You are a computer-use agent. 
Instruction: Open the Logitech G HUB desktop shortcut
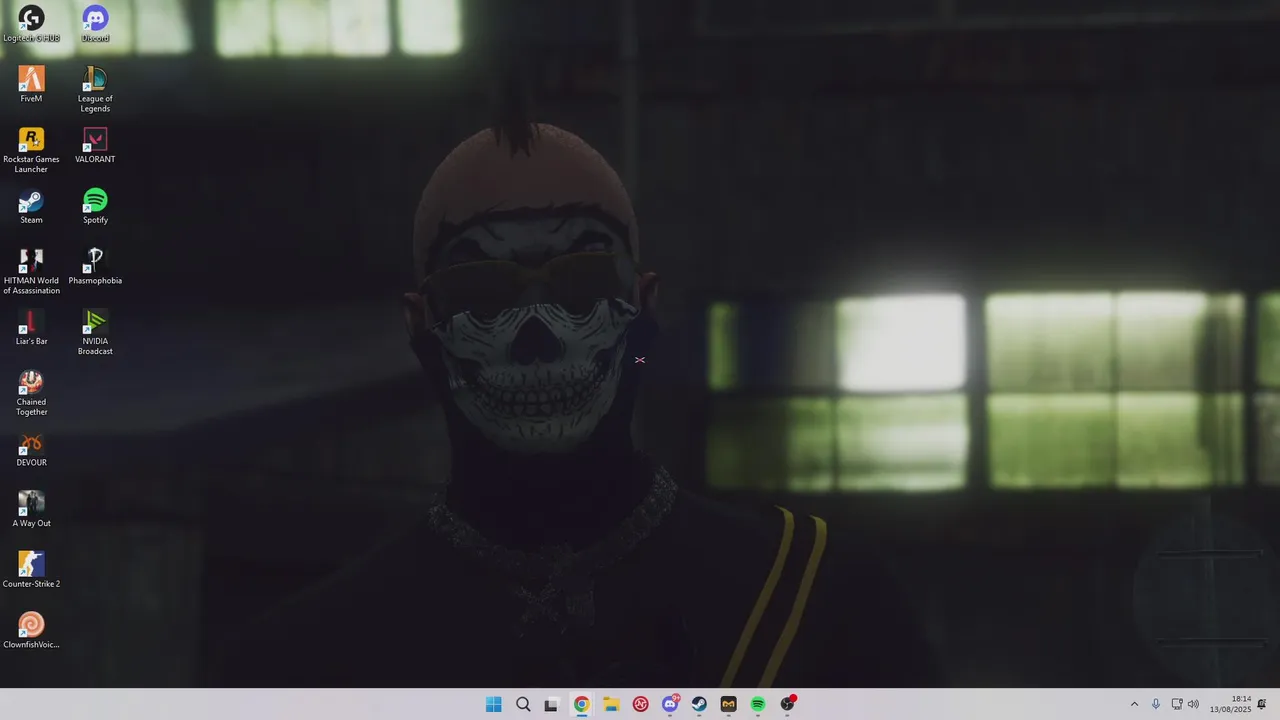[31, 24]
